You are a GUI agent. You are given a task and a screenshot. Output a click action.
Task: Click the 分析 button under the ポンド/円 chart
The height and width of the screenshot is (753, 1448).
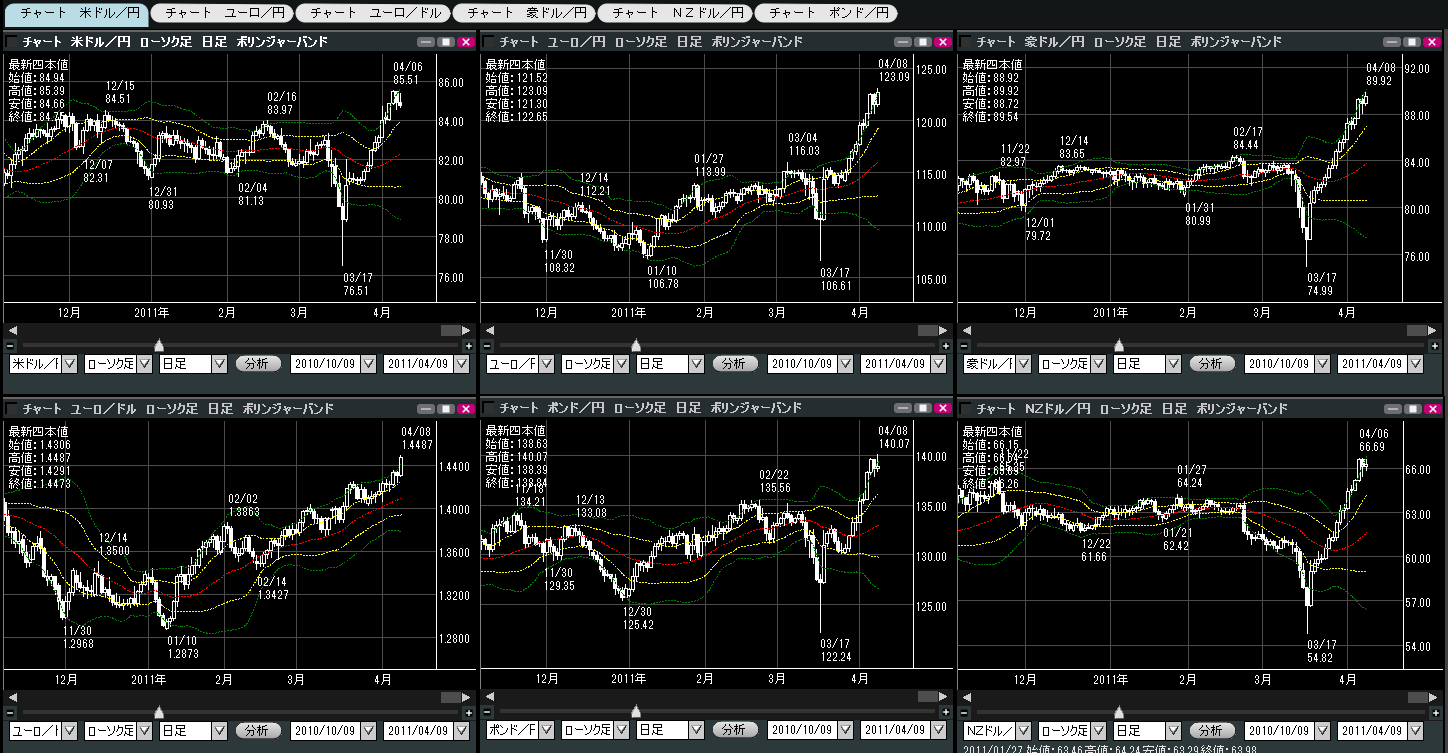[x=735, y=730]
